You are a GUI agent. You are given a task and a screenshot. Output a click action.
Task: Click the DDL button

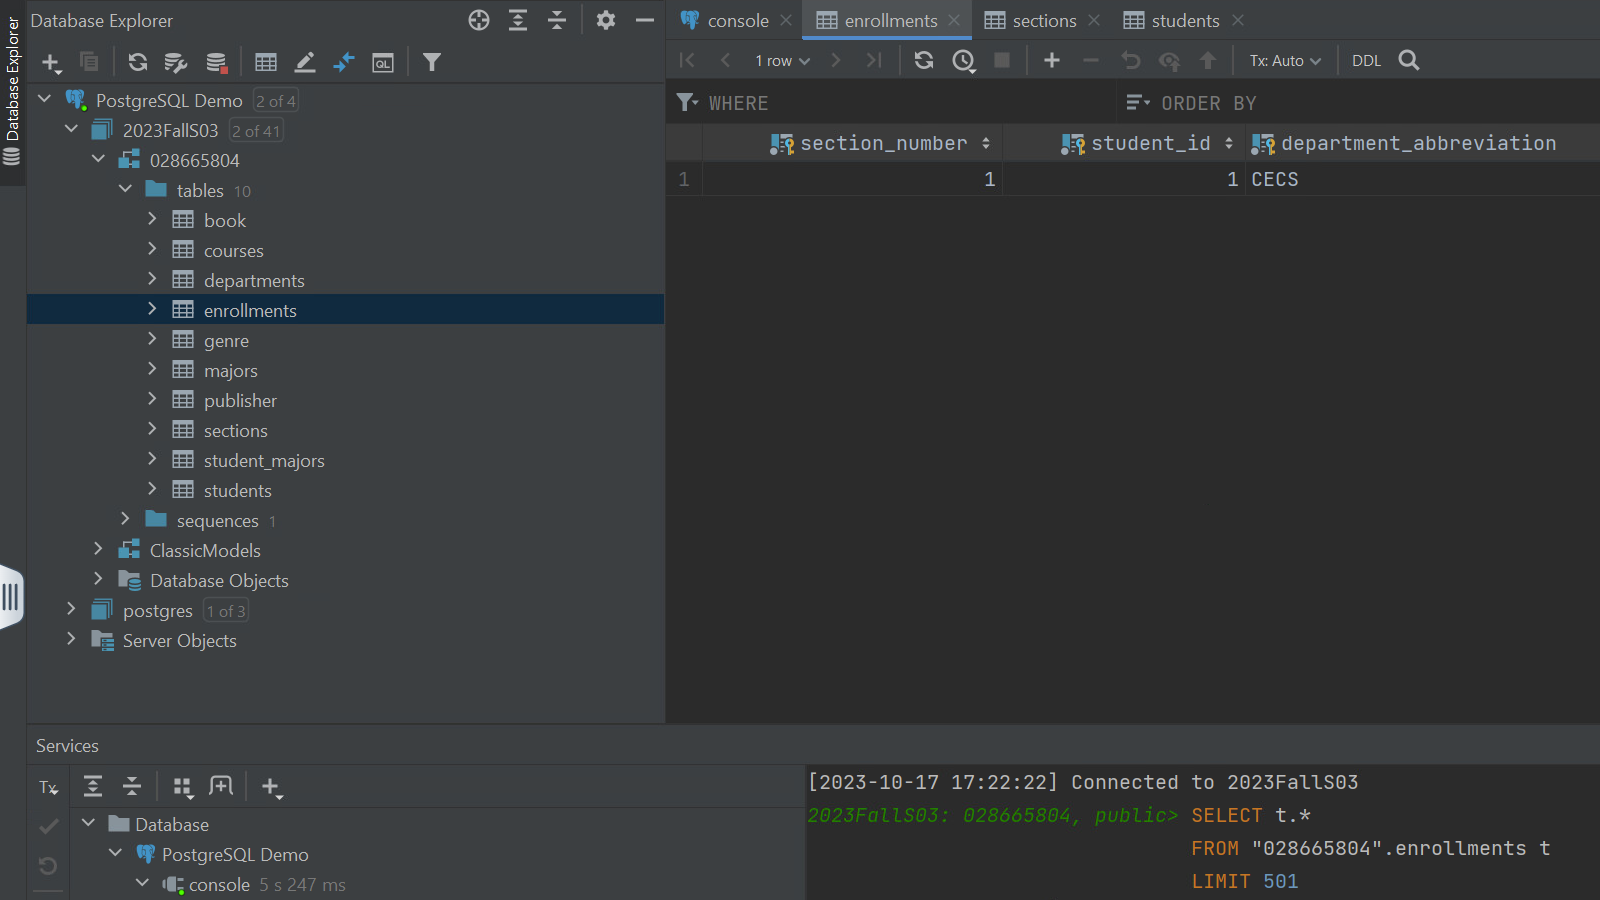(x=1366, y=61)
